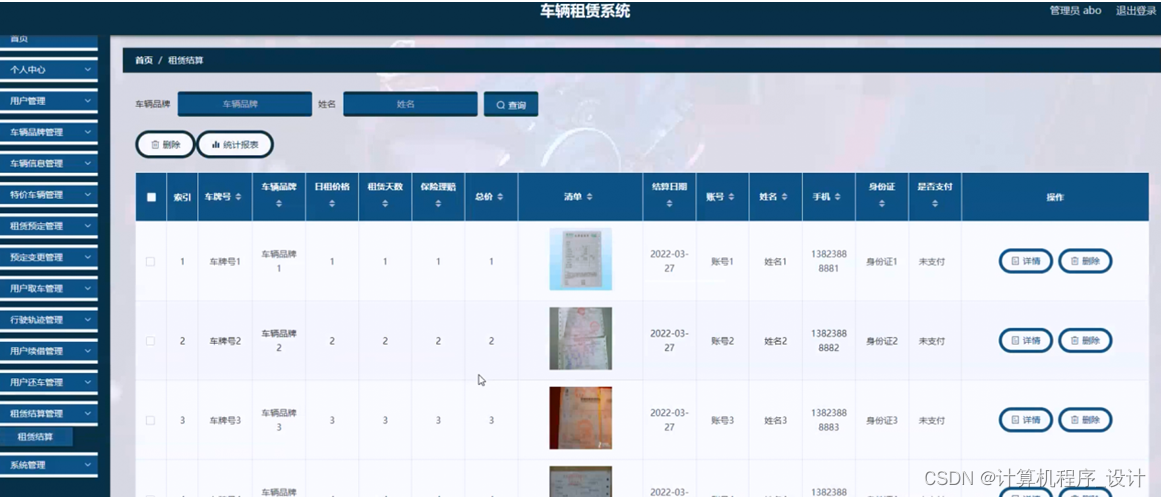Click the 退出登录 logout link
The image size is (1161, 497).
click(x=1135, y=10)
